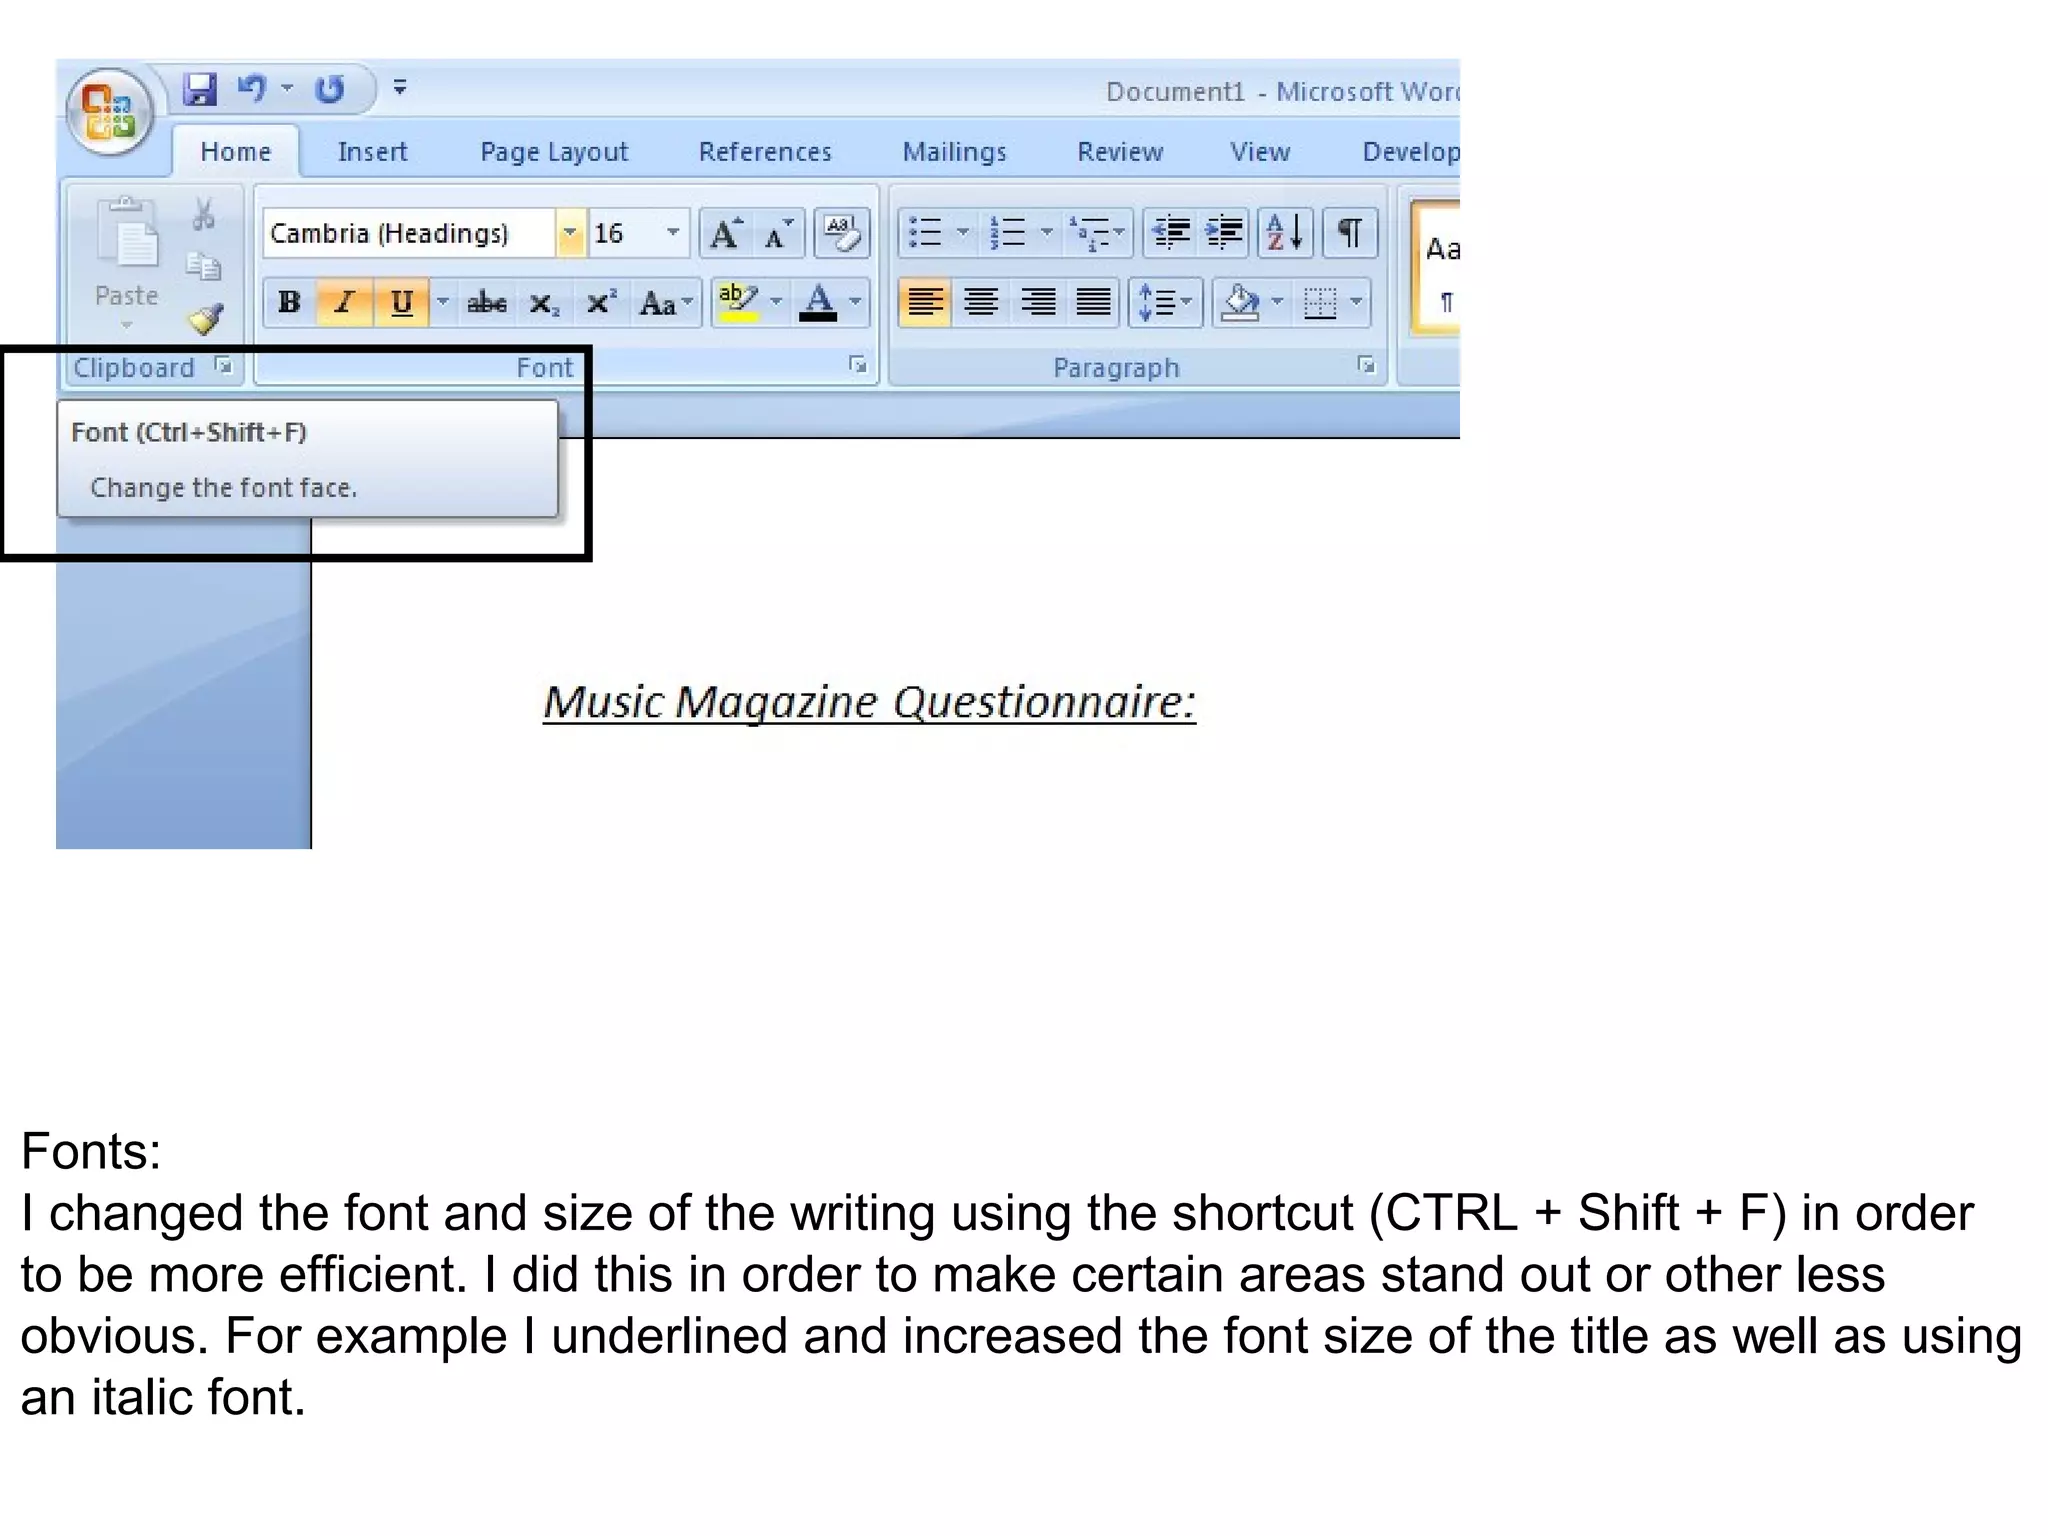
Task: Open the font size 16 dropdown
Action: click(x=673, y=234)
